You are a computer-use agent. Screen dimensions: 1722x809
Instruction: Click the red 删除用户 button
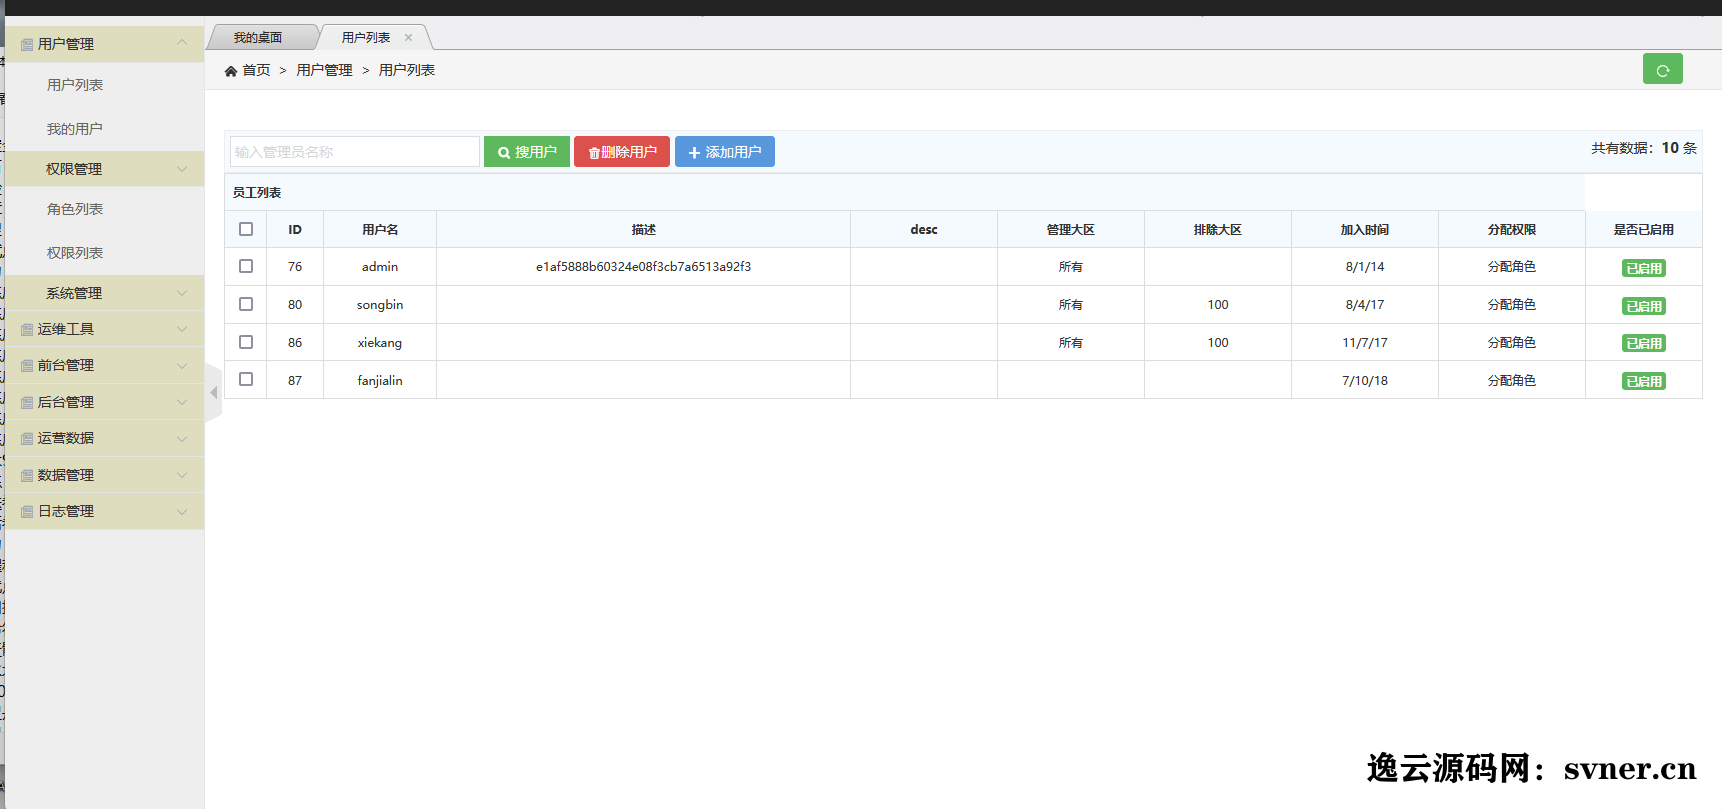[x=622, y=152]
